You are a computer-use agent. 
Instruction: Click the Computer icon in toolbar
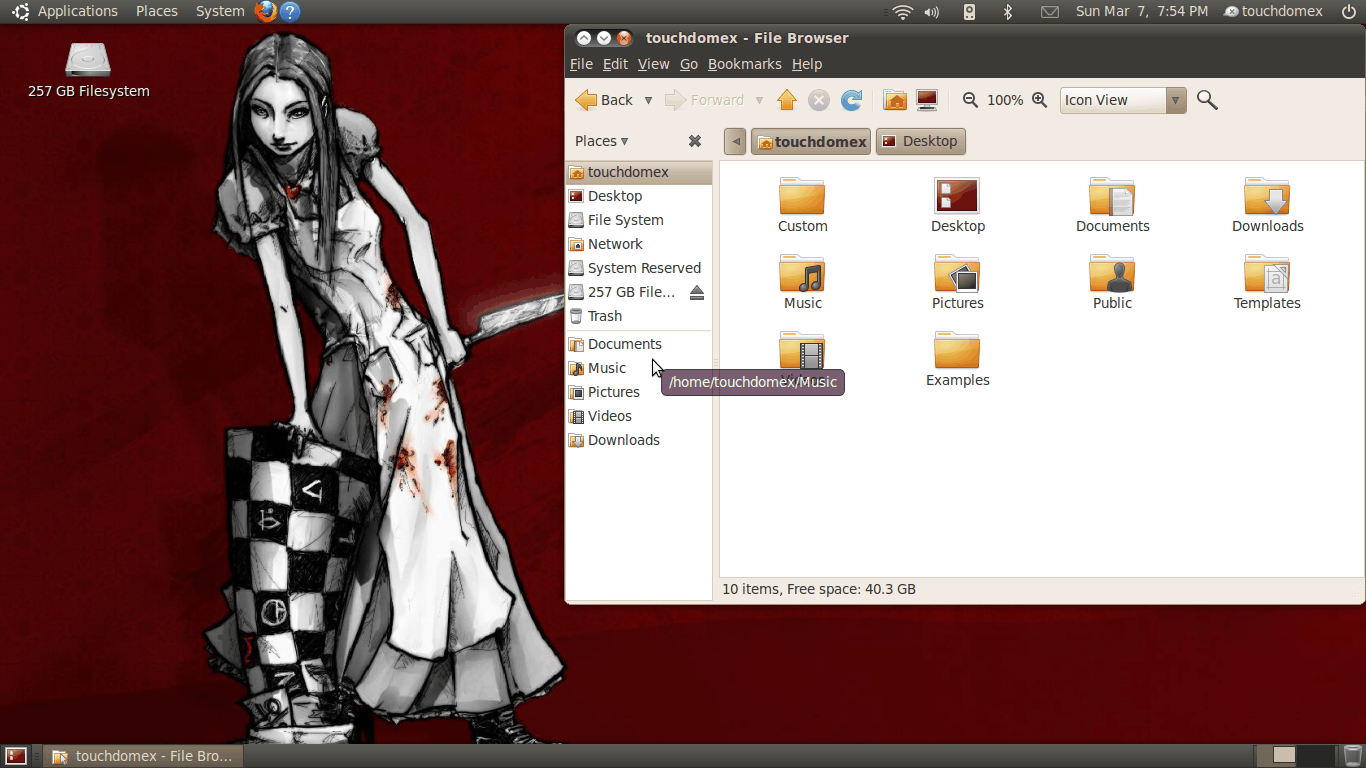[927, 100]
